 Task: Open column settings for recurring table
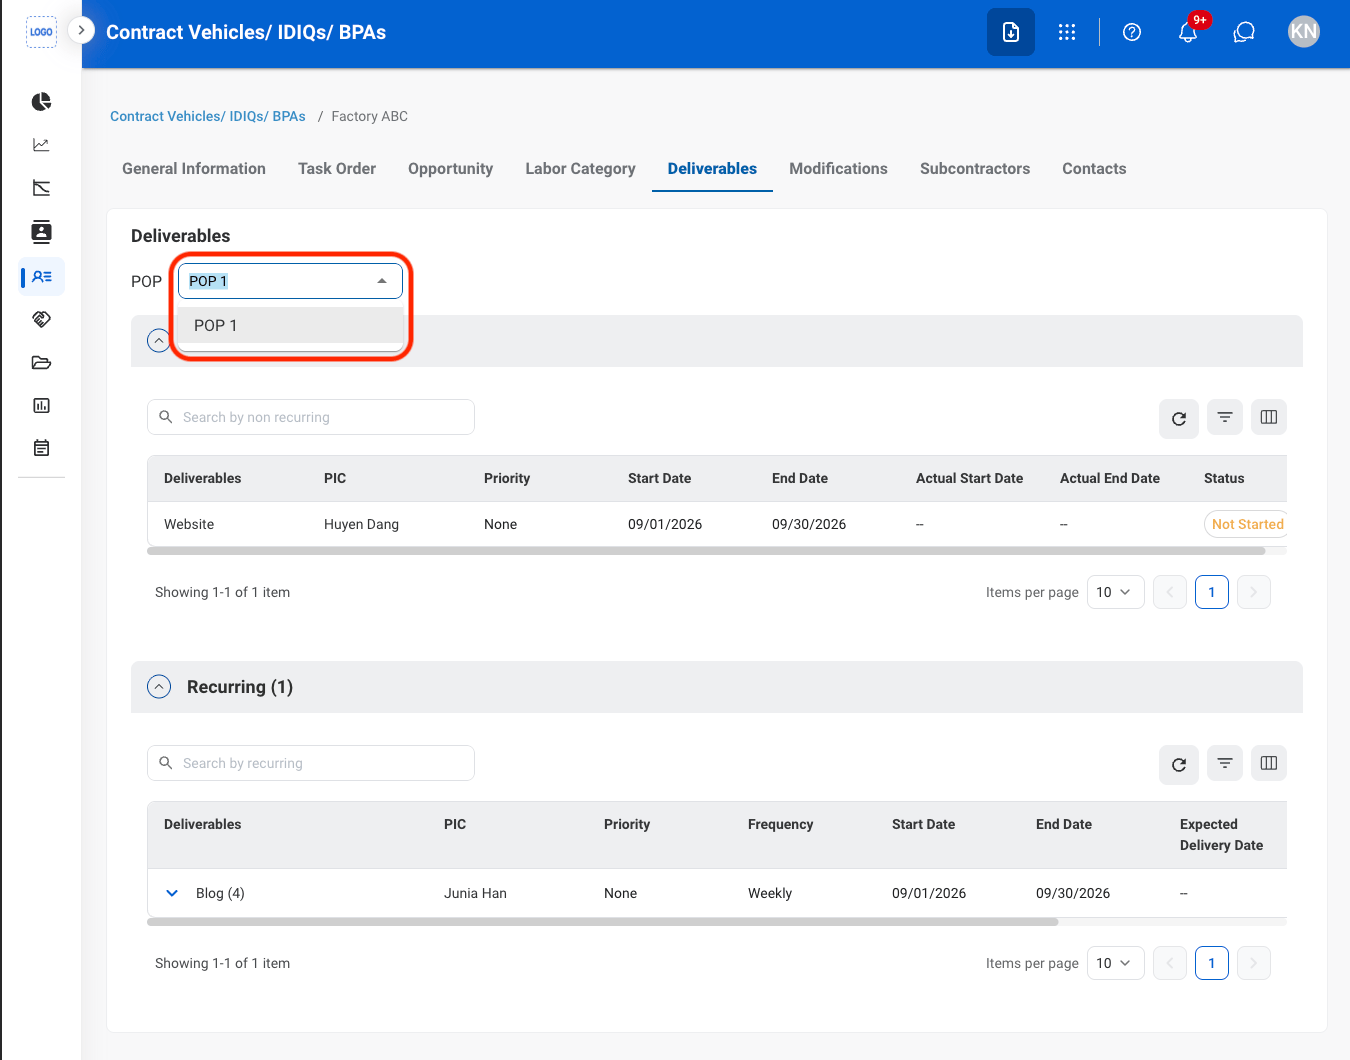1269,763
